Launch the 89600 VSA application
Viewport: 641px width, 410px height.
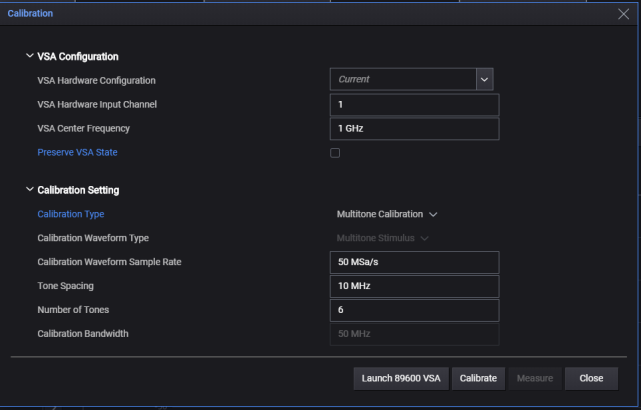[401, 379]
